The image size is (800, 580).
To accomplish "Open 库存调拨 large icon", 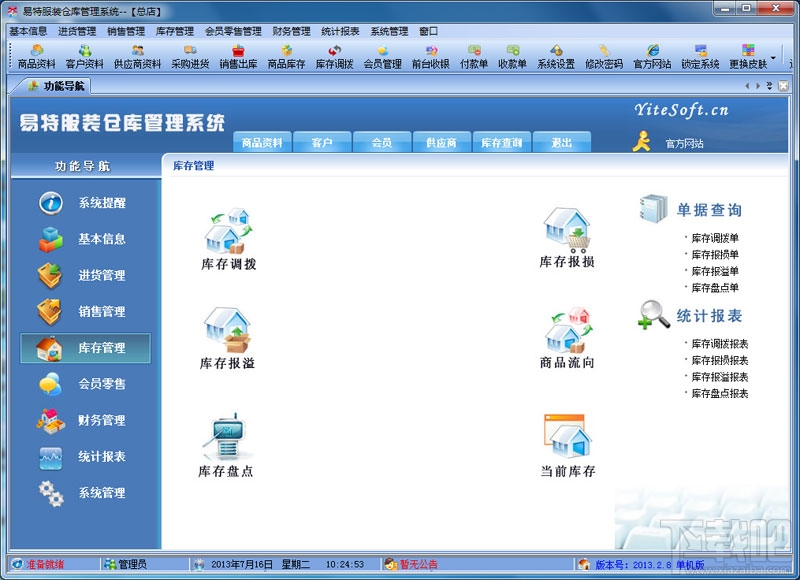I will [x=229, y=238].
